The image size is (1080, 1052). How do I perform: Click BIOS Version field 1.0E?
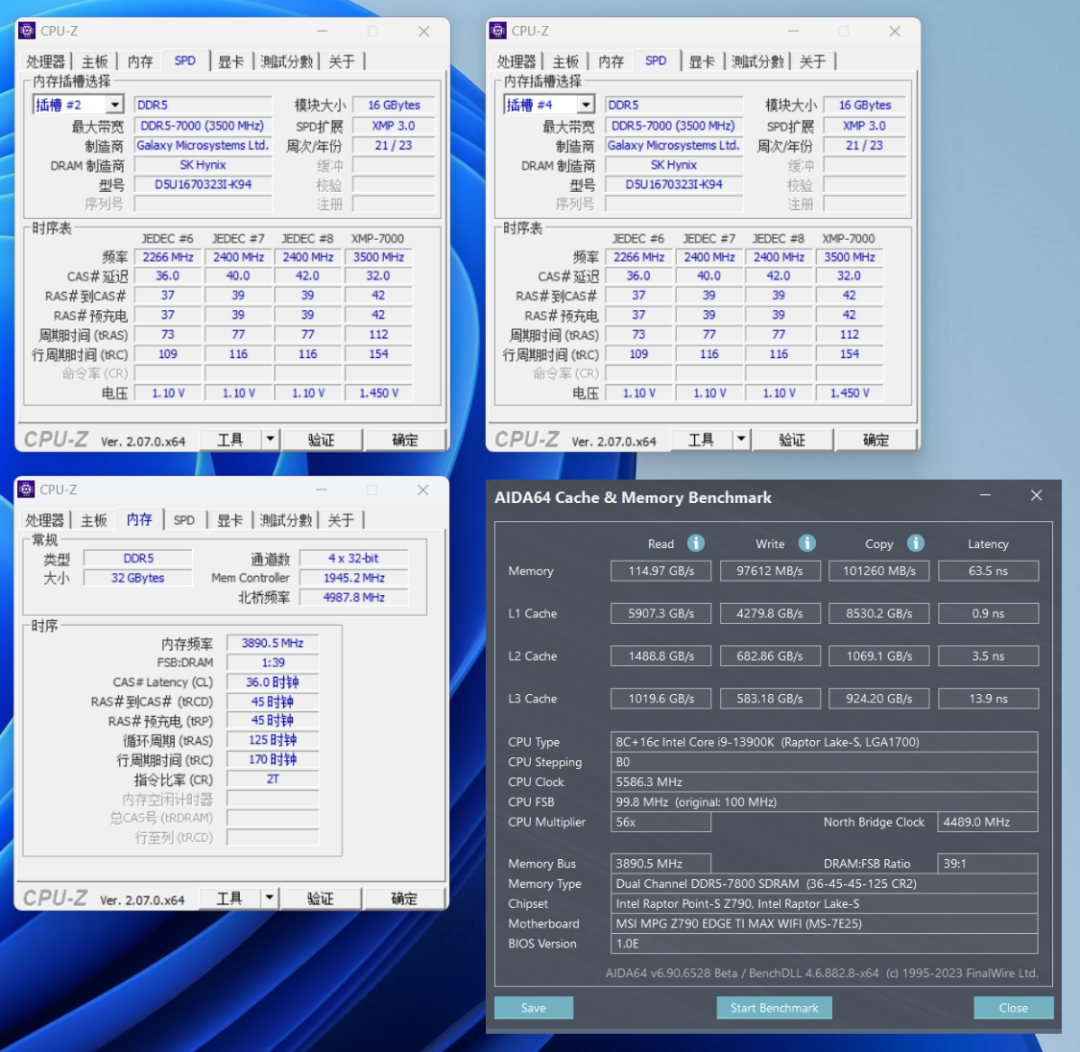824,943
